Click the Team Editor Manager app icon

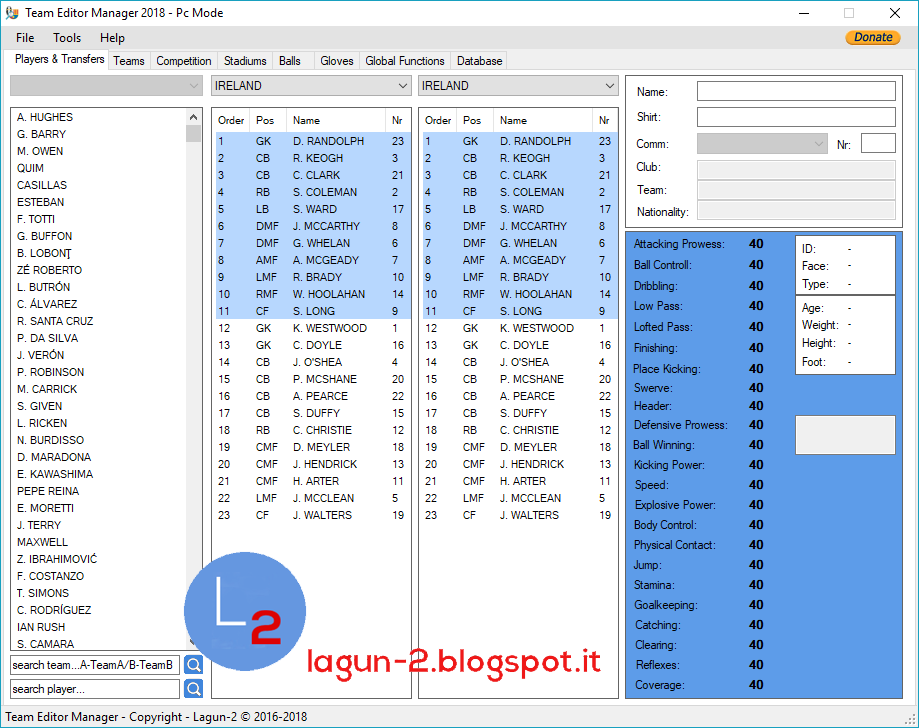[12, 12]
